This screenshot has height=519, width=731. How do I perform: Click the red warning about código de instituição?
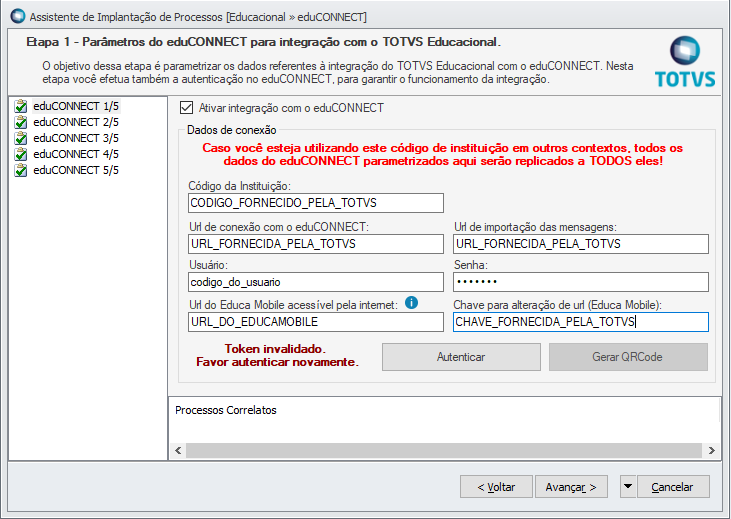point(442,154)
